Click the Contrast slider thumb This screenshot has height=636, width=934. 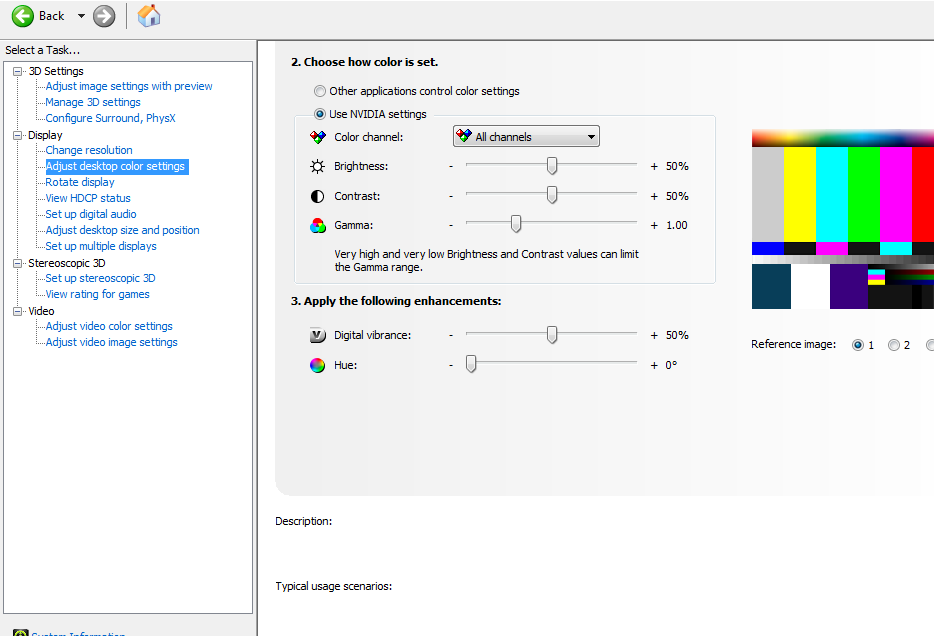pyautogui.click(x=552, y=195)
